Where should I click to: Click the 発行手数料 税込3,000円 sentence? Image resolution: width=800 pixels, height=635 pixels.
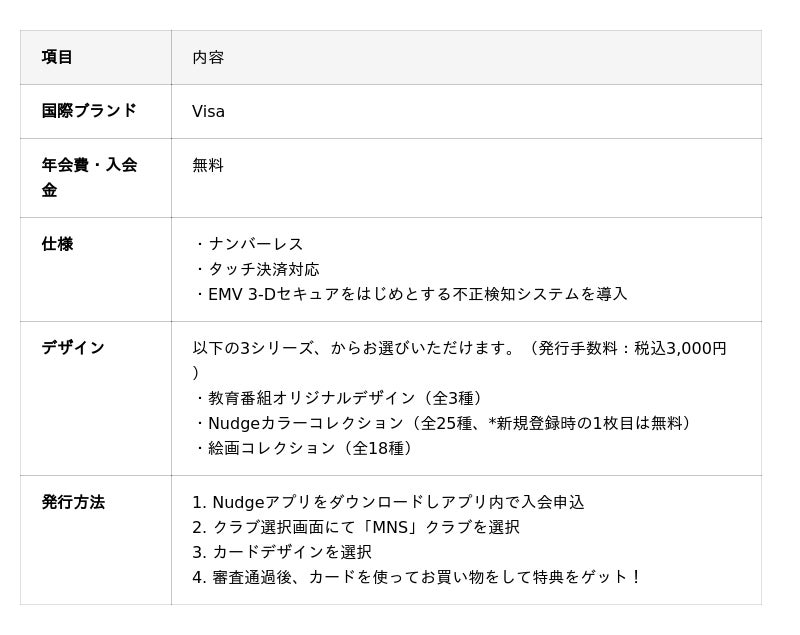[459, 348]
